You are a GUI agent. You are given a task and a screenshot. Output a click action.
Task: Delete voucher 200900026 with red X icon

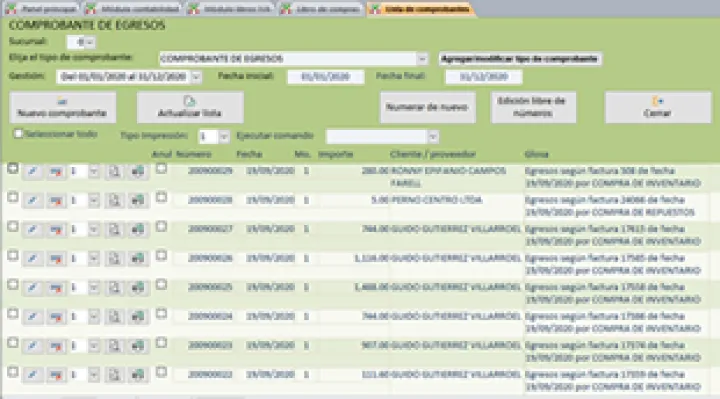coord(56,259)
